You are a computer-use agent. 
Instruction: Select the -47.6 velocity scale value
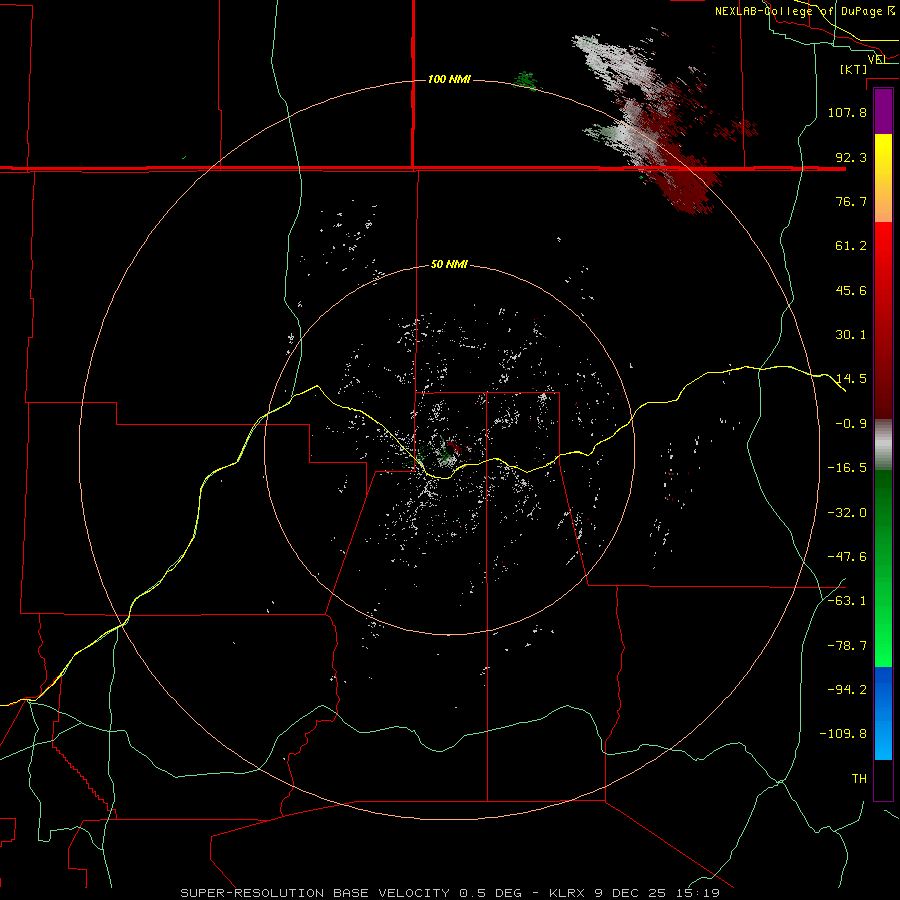point(847,557)
